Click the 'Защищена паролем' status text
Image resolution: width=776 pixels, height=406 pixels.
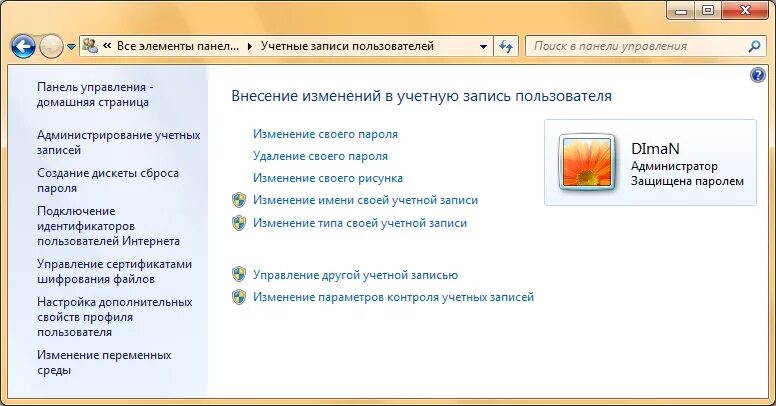coord(687,181)
